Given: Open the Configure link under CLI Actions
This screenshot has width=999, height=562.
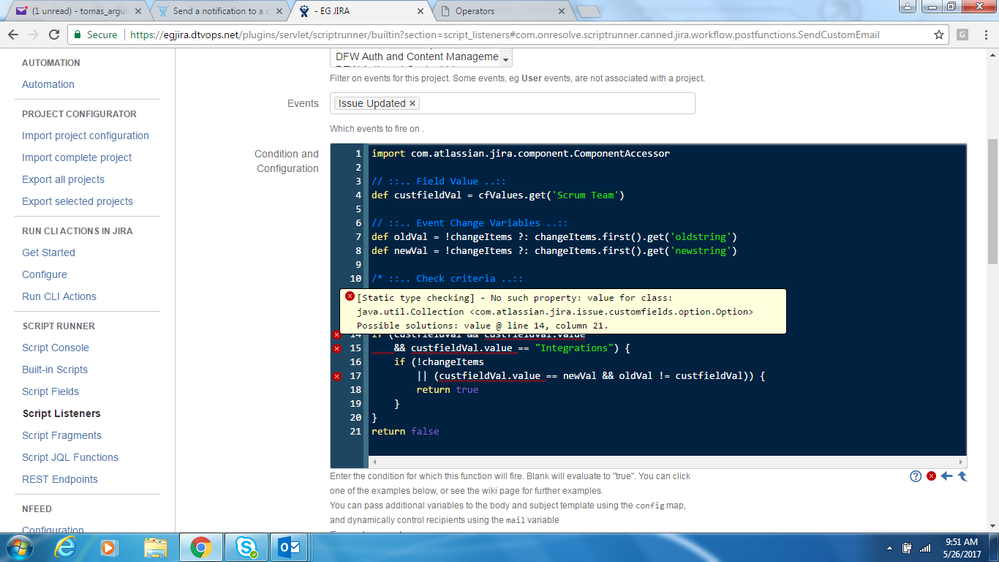Looking at the screenshot, I should pos(44,274).
